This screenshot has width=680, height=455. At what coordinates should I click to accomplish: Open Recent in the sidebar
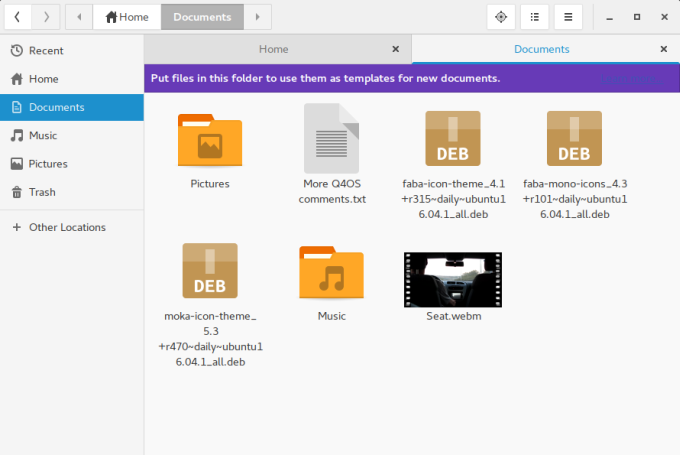pos(72,51)
